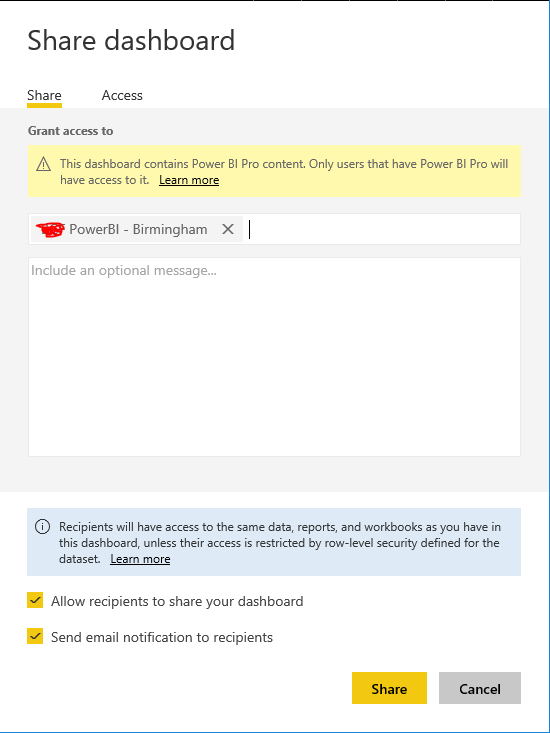The width and height of the screenshot is (550, 733).
Task: Open Learn more link about row-level security
Action: coord(140,559)
